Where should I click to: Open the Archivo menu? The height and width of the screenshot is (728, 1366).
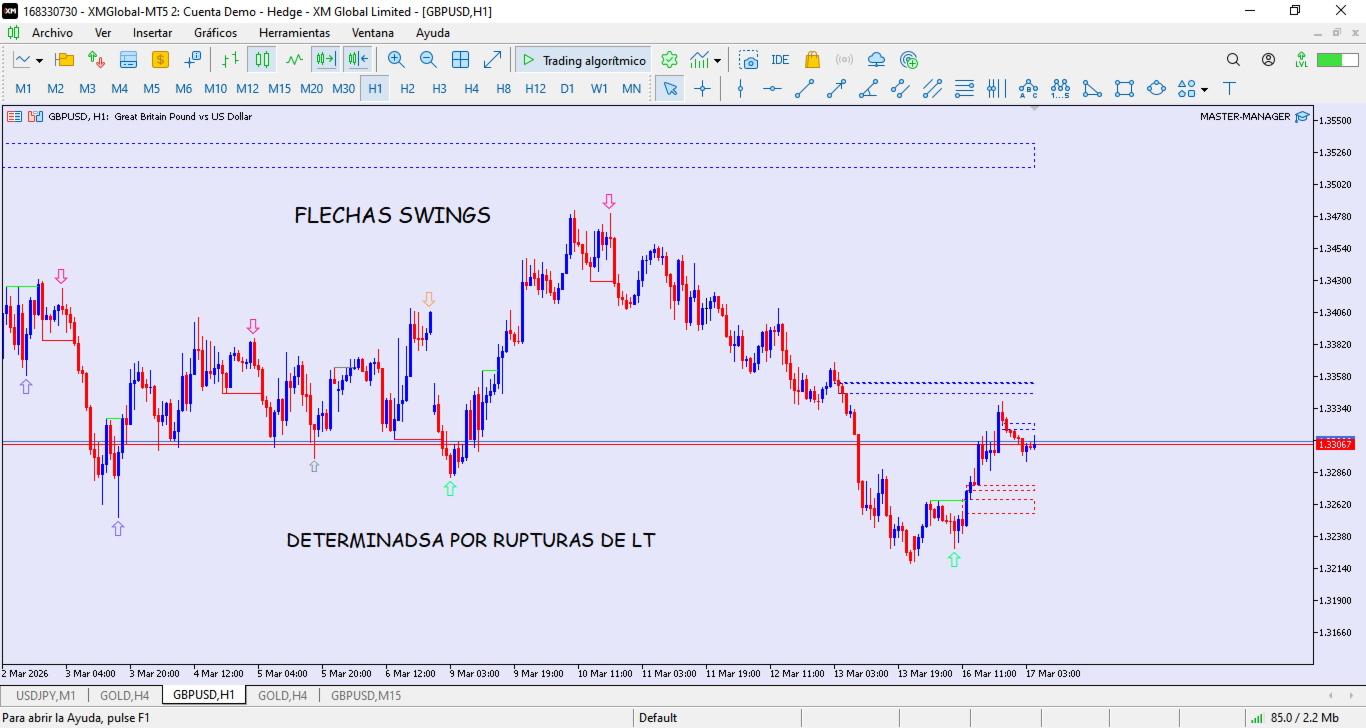[52, 33]
